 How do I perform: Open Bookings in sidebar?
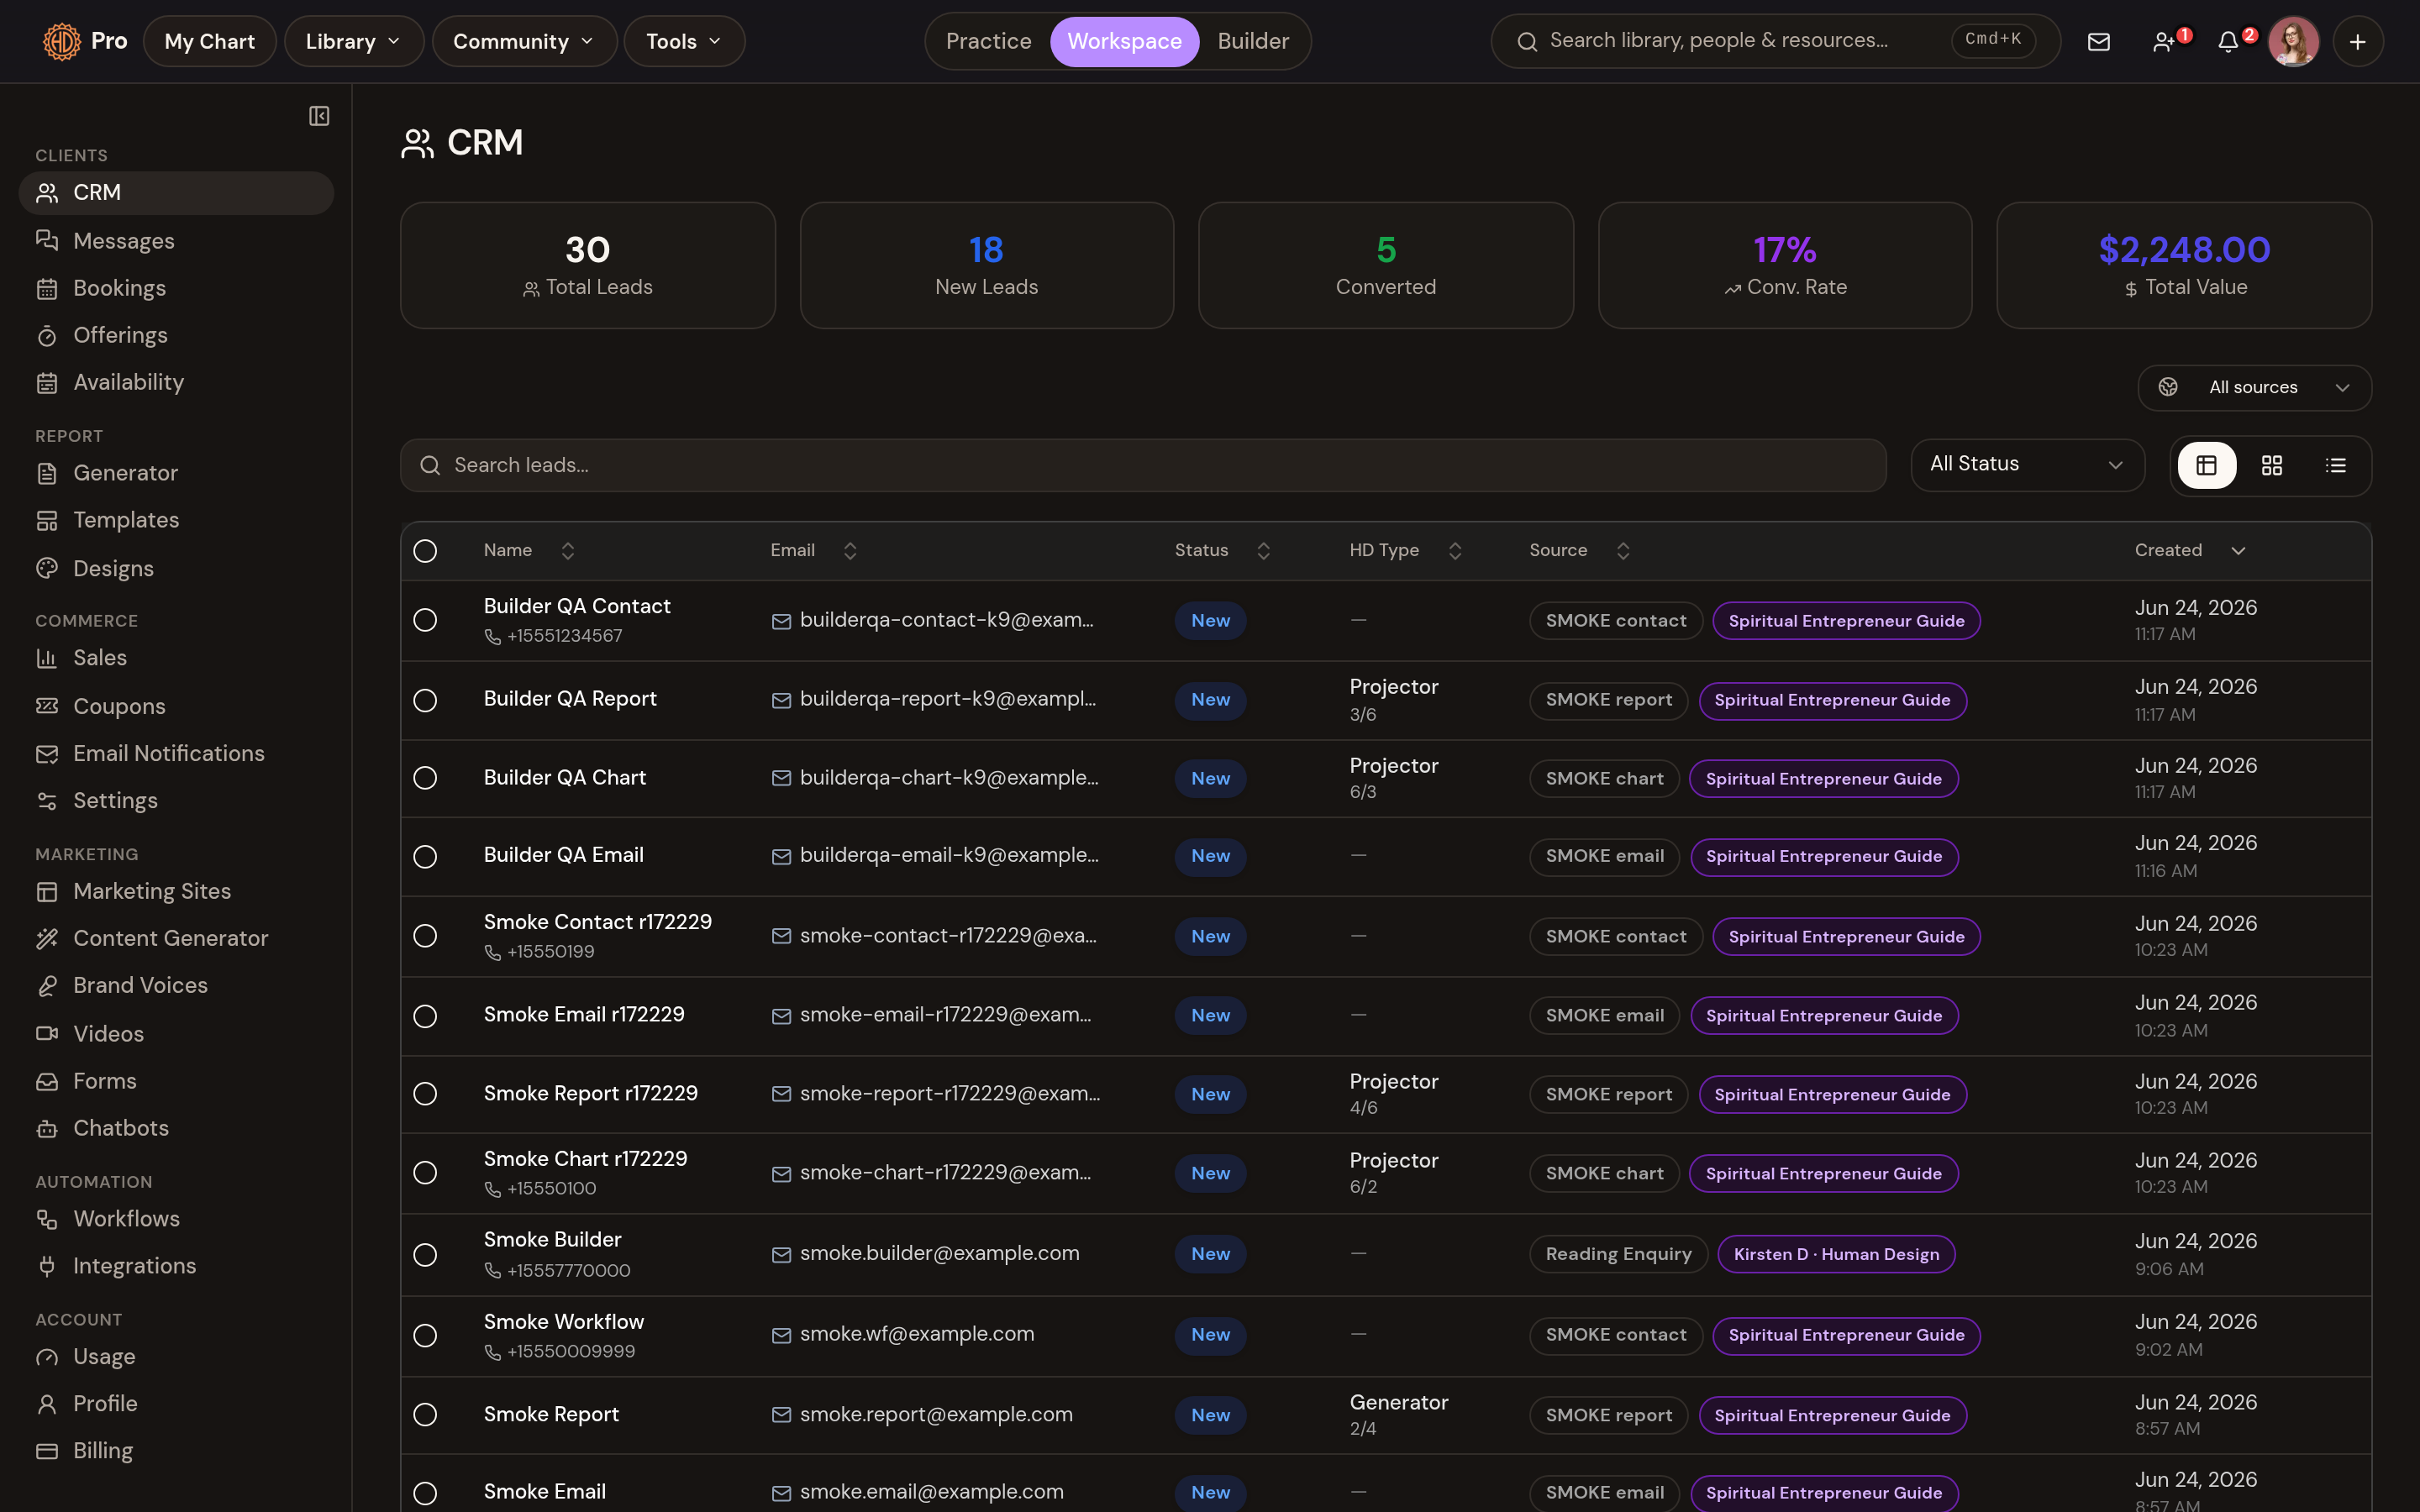(176, 288)
